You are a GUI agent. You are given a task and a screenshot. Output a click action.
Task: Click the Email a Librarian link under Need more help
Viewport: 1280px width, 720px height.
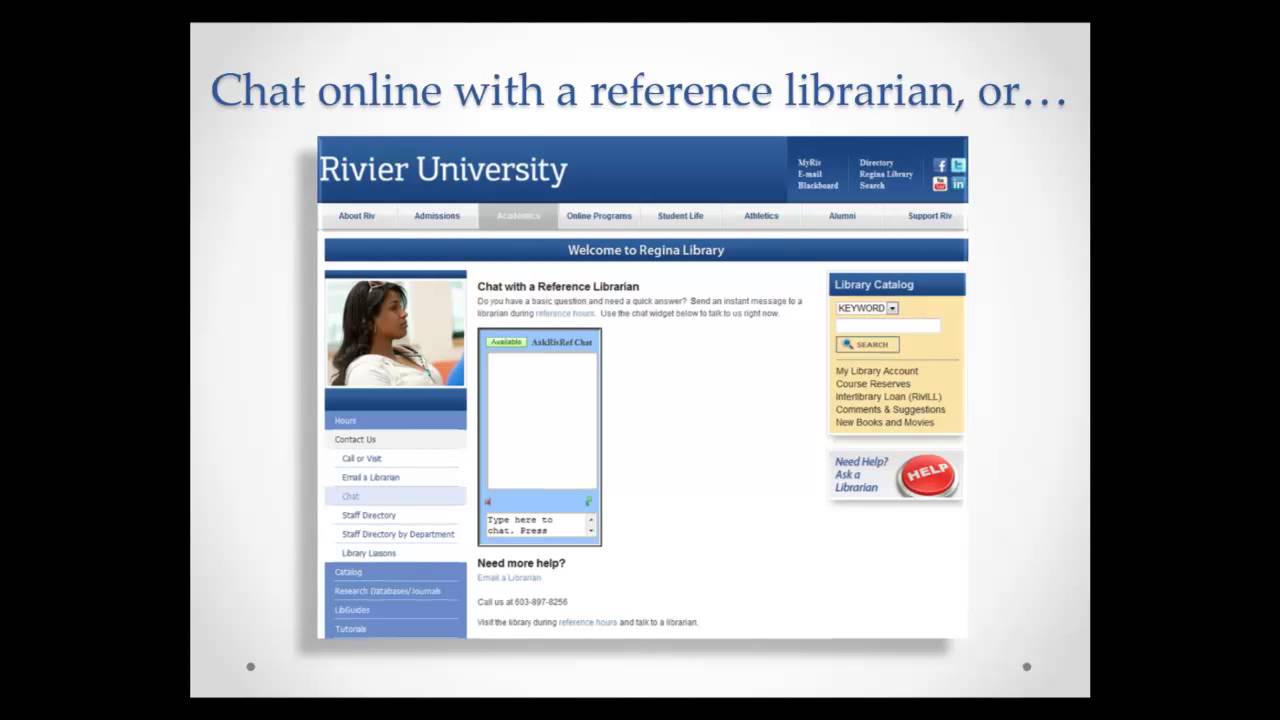(509, 578)
